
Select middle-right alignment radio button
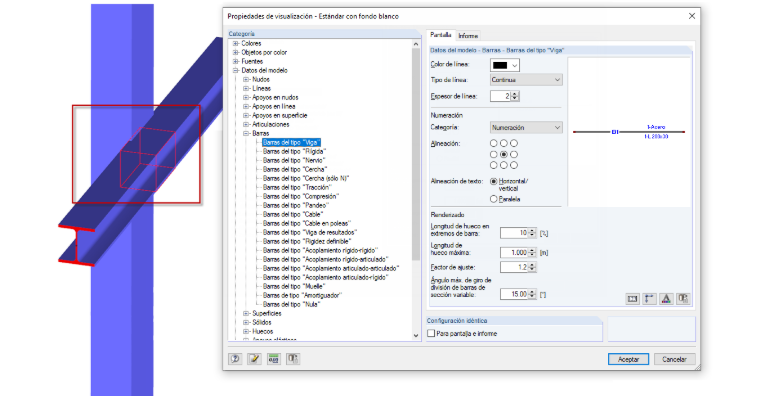click(514, 154)
